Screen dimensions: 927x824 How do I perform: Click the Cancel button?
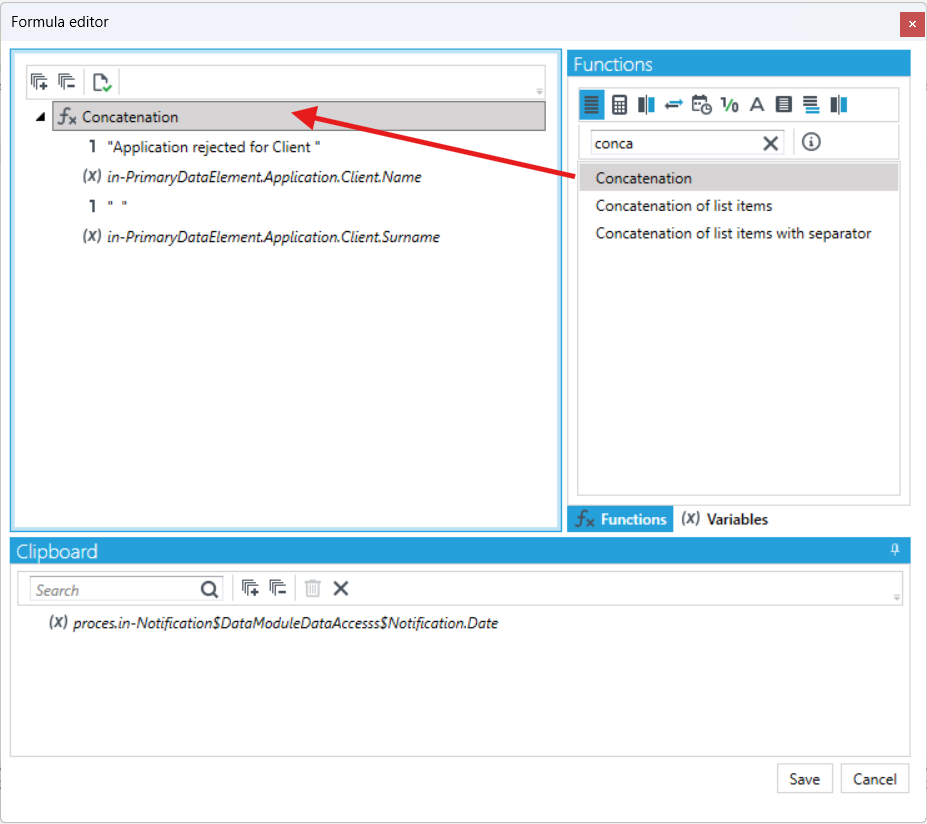(874, 779)
